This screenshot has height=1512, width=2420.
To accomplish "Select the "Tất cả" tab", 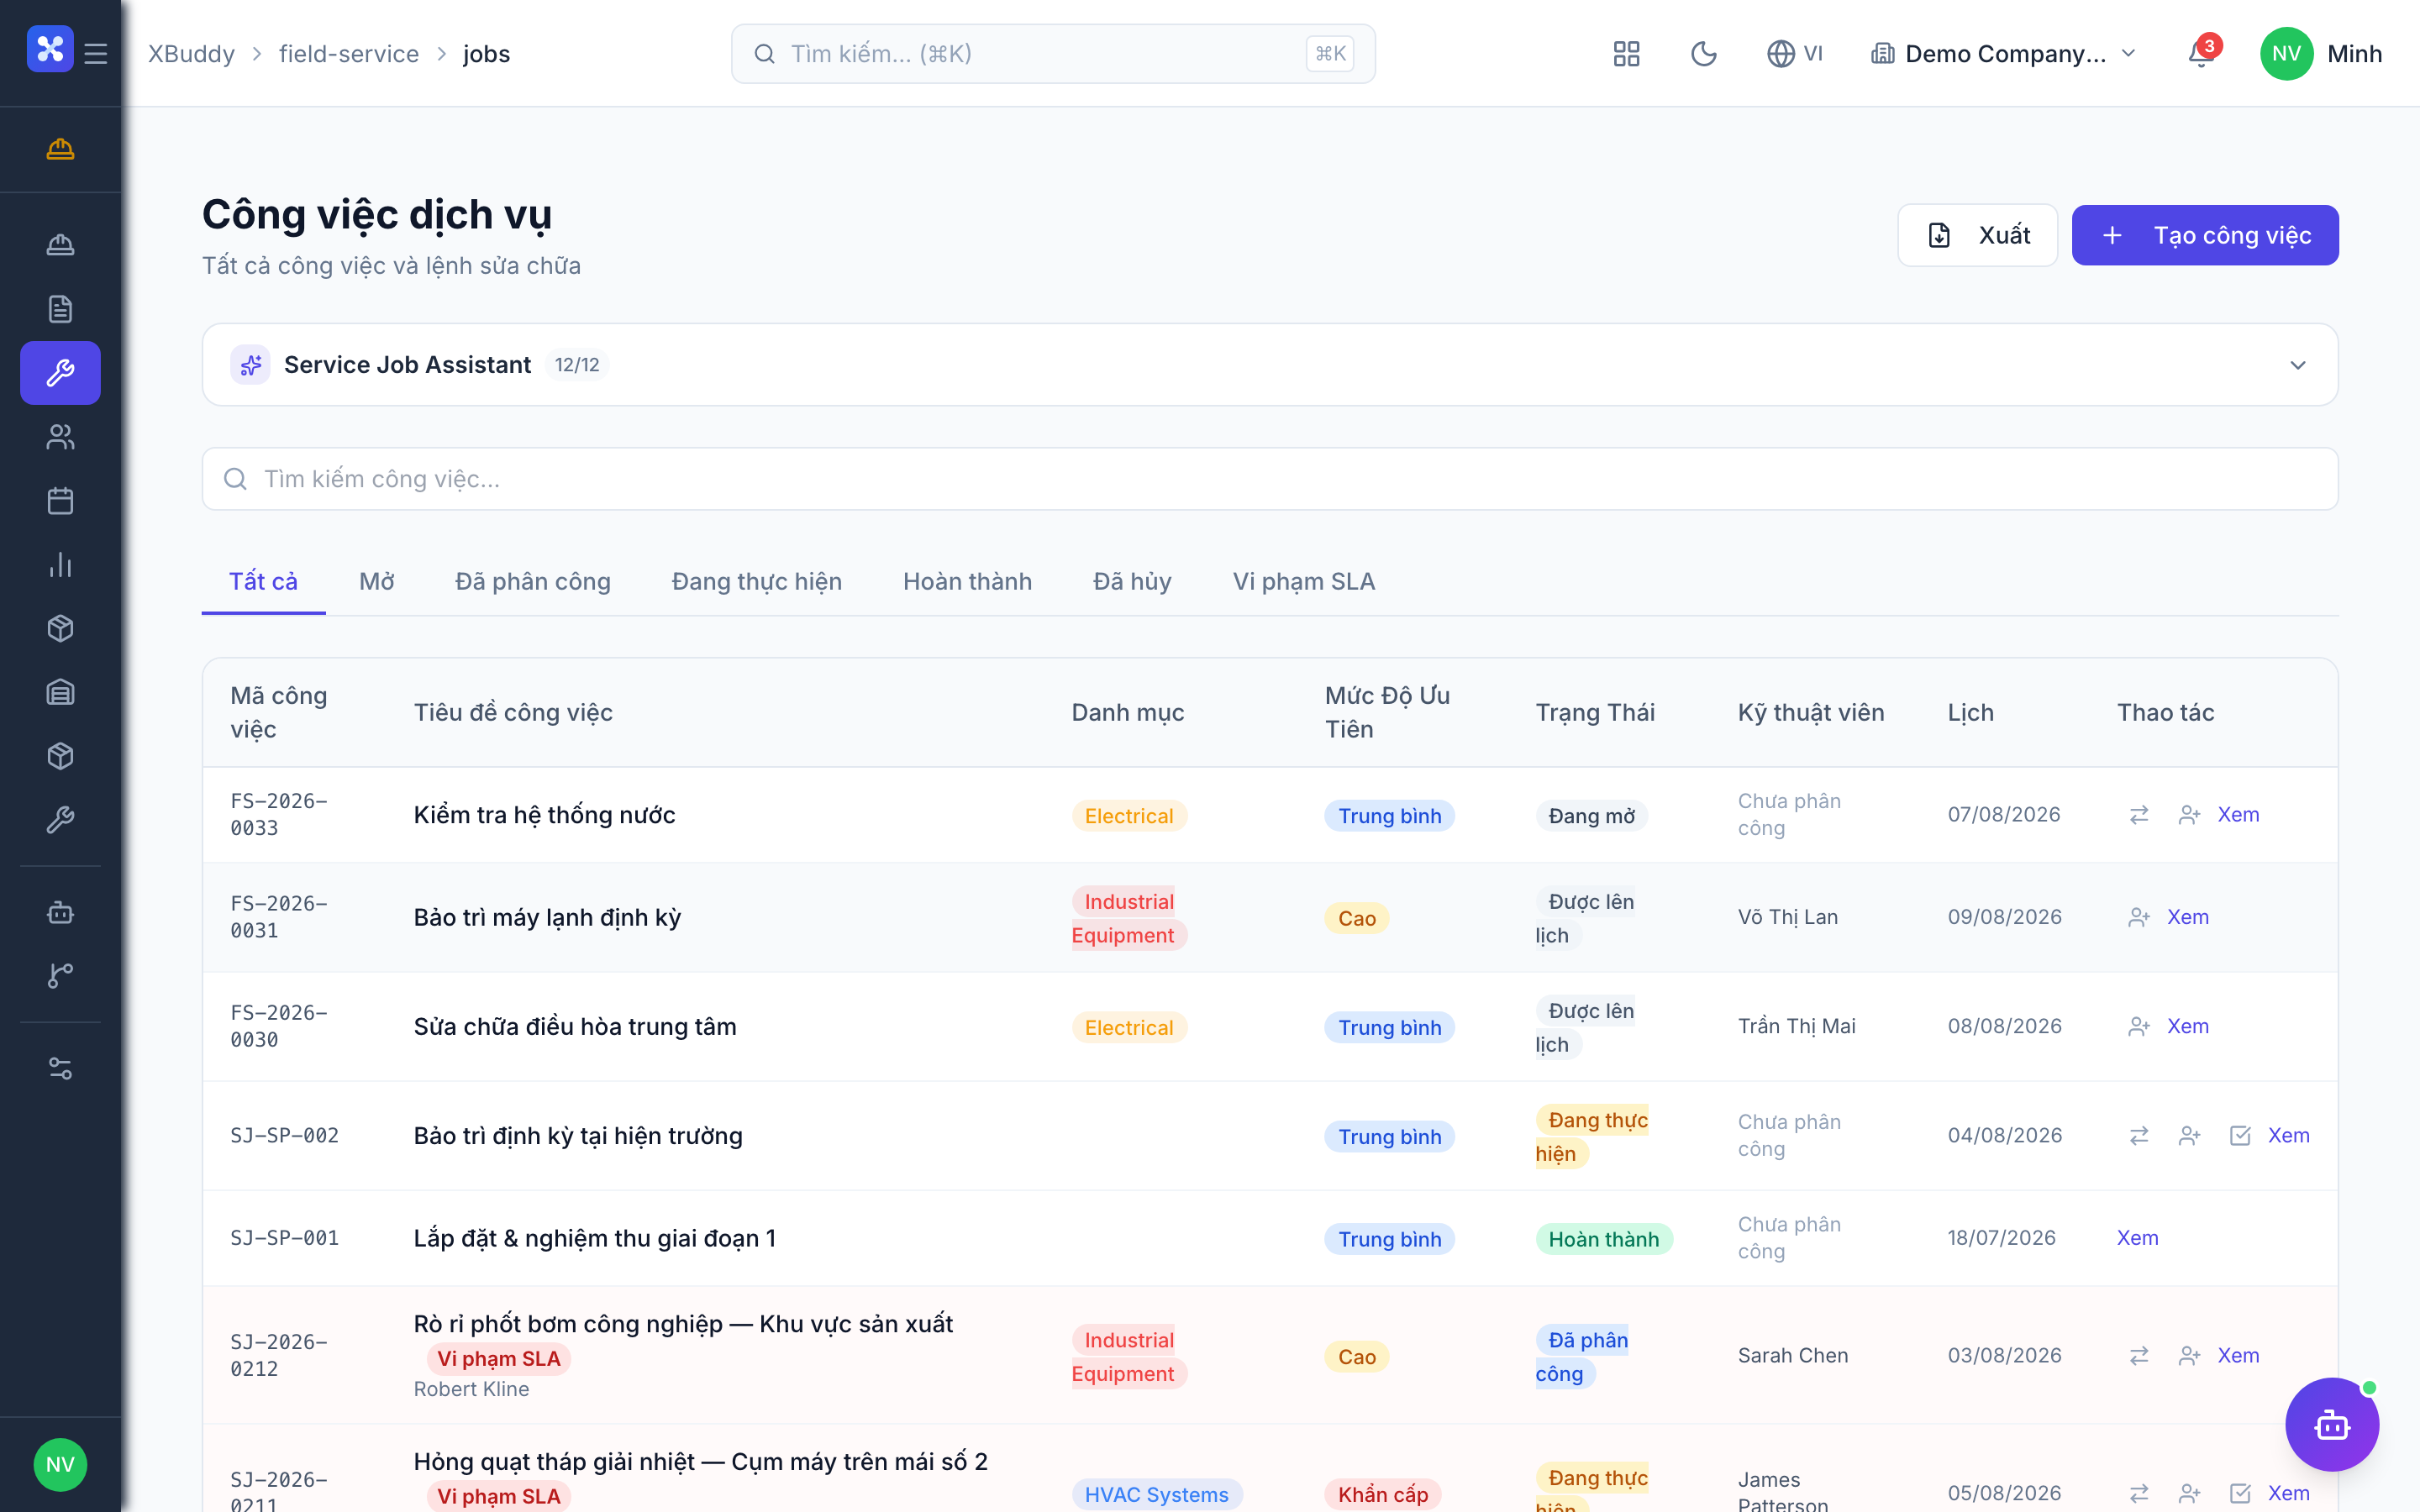I will point(263,582).
